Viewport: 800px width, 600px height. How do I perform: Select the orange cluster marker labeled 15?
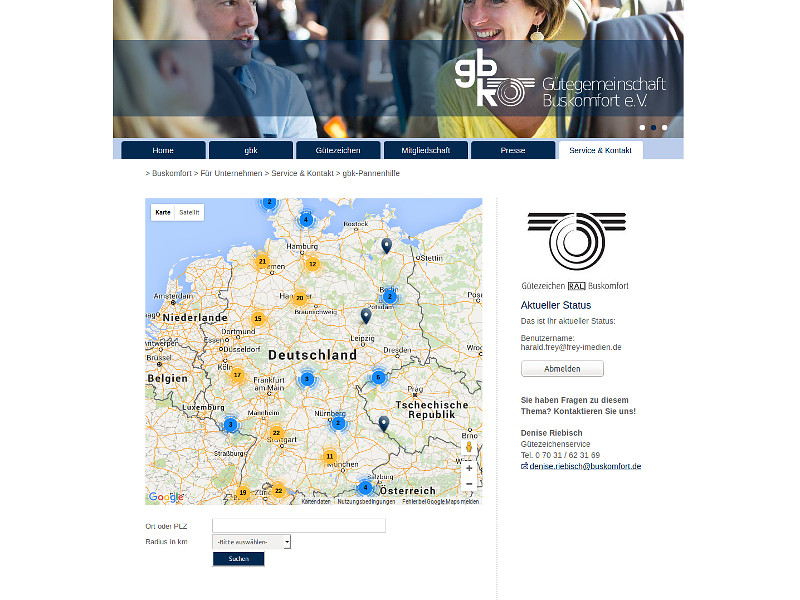[258, 319]
